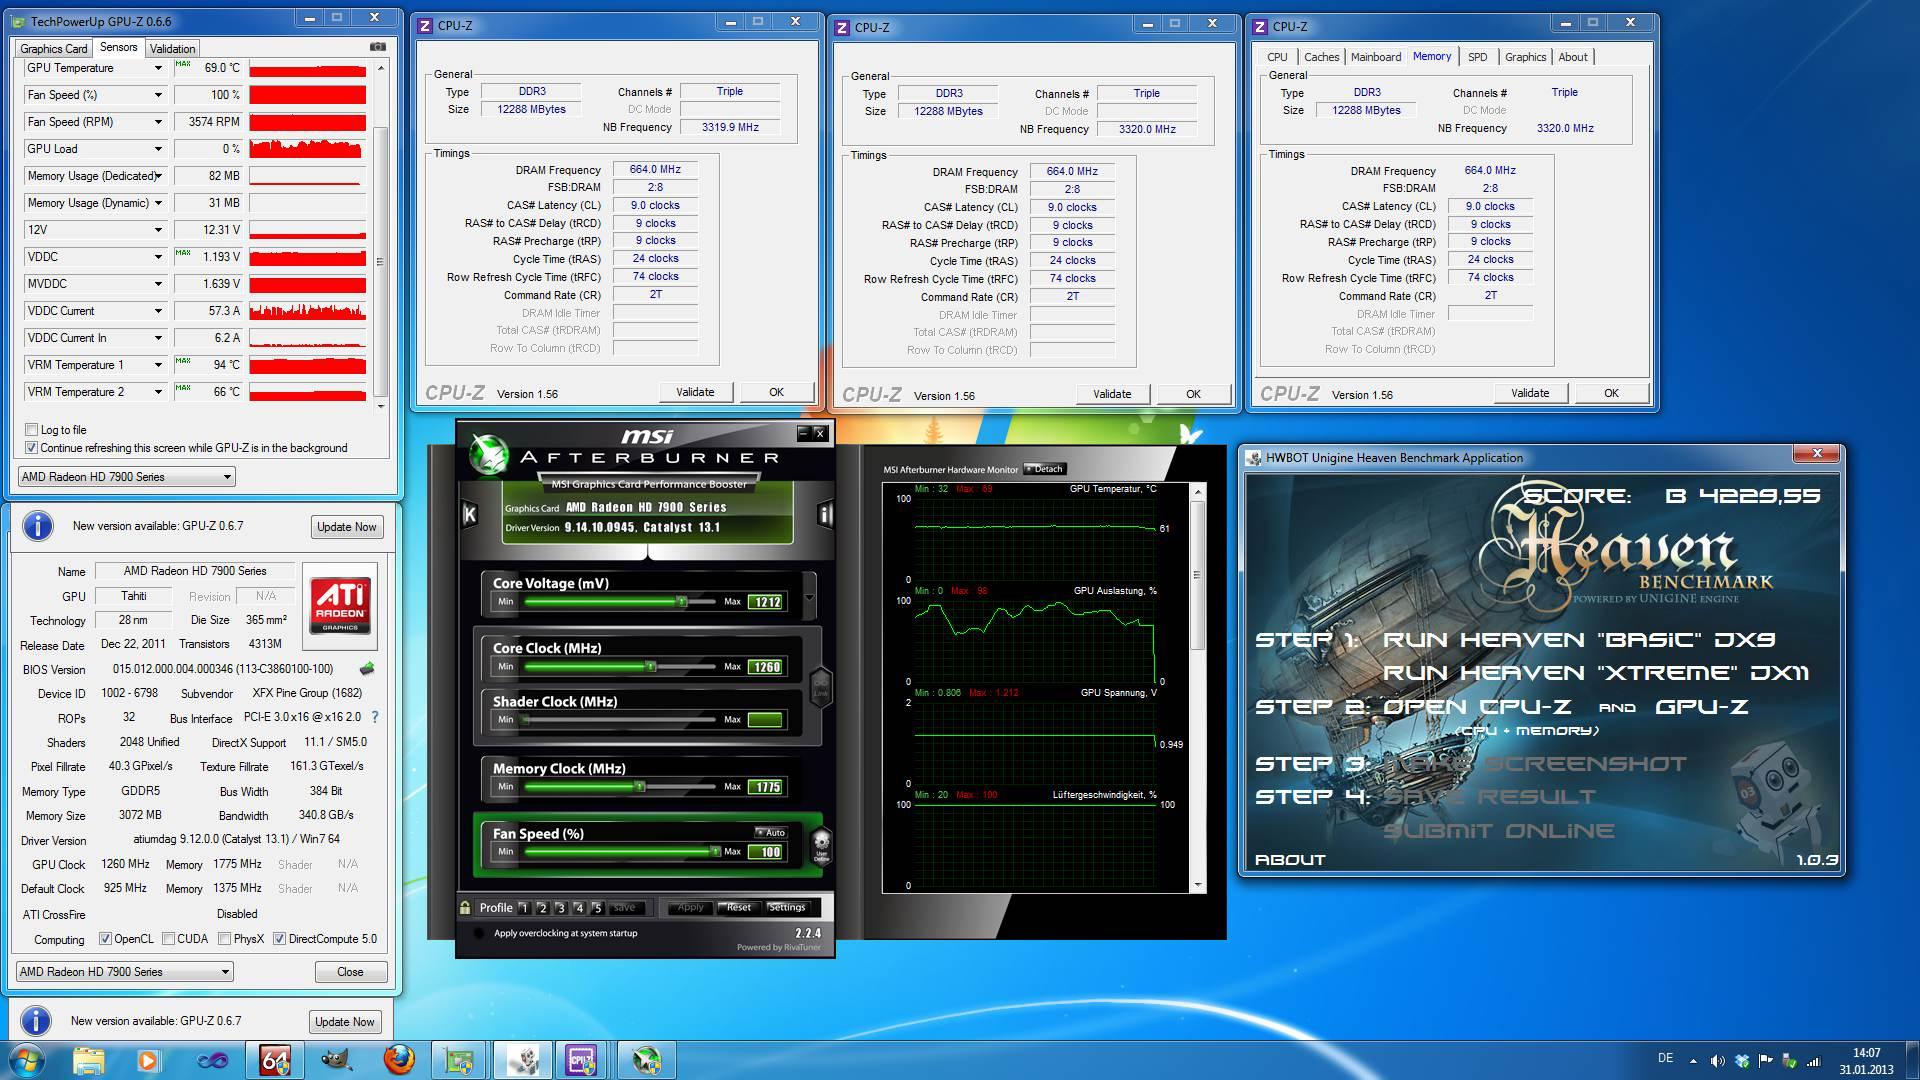Toggle the DirectCompute 5.0 checkbox

click(280, 939)
